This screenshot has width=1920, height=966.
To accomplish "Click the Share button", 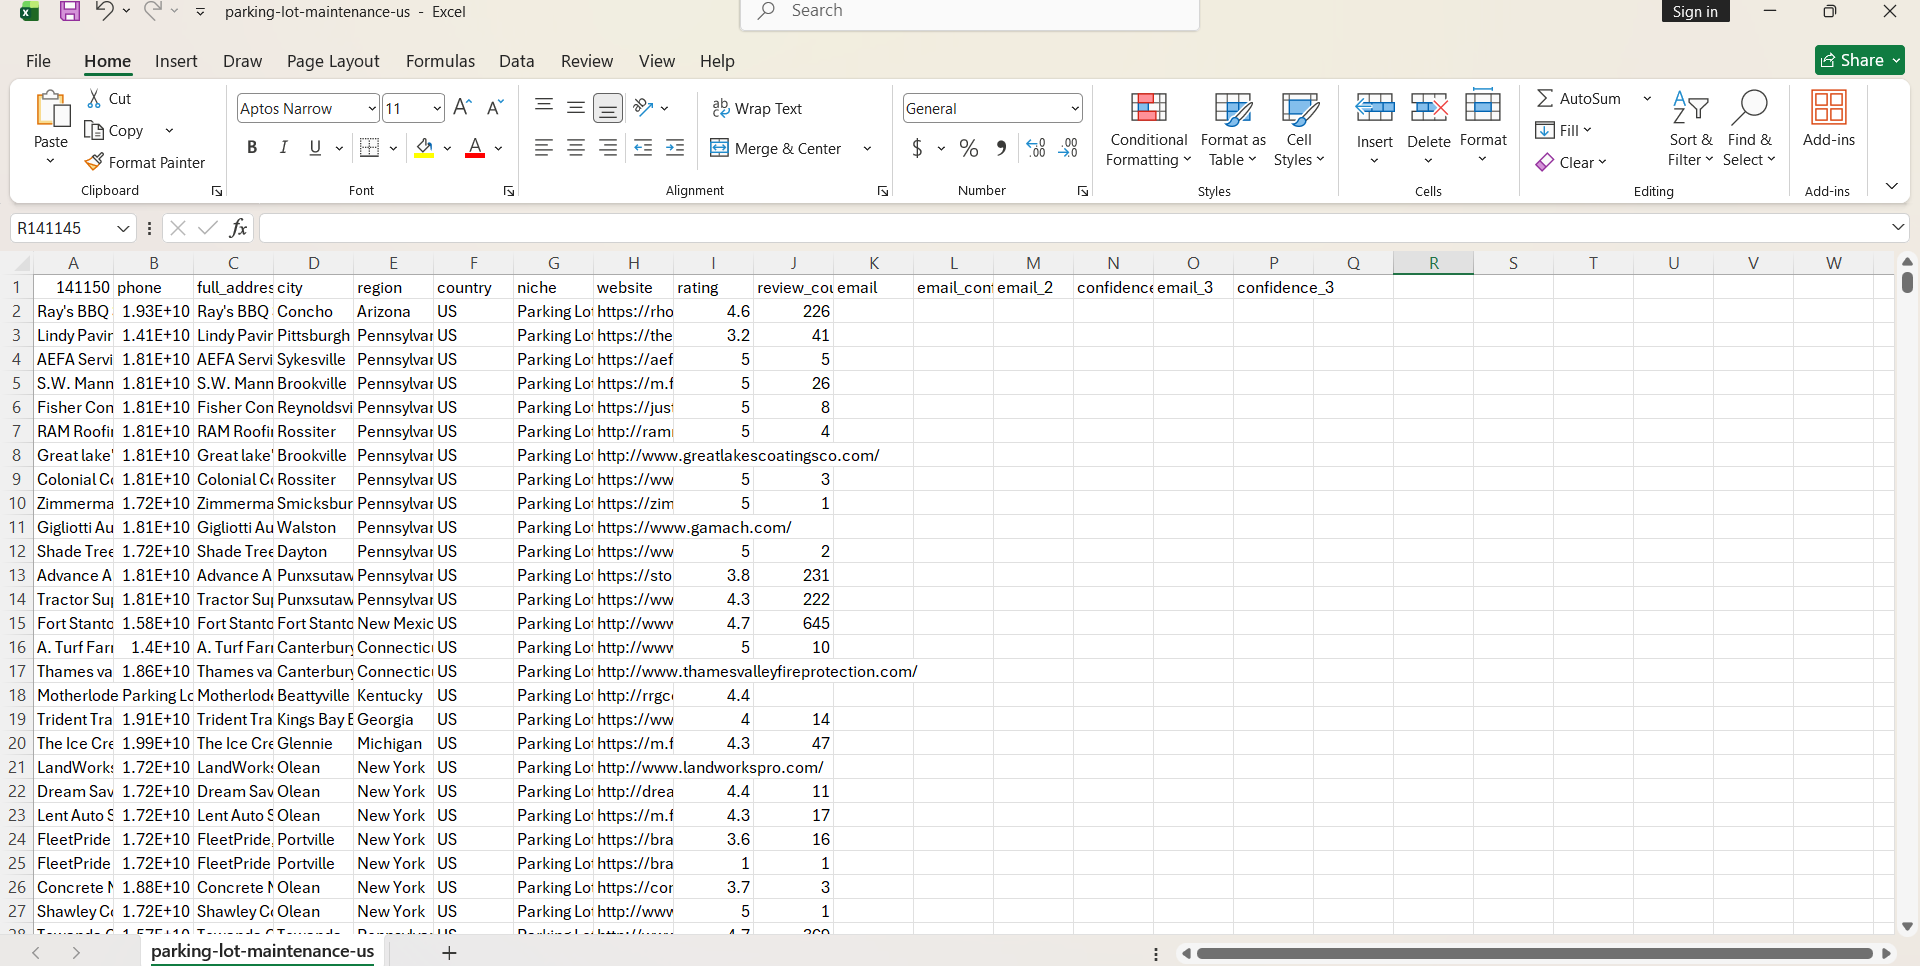I will pyautogui.click(x=1859, y=60).
